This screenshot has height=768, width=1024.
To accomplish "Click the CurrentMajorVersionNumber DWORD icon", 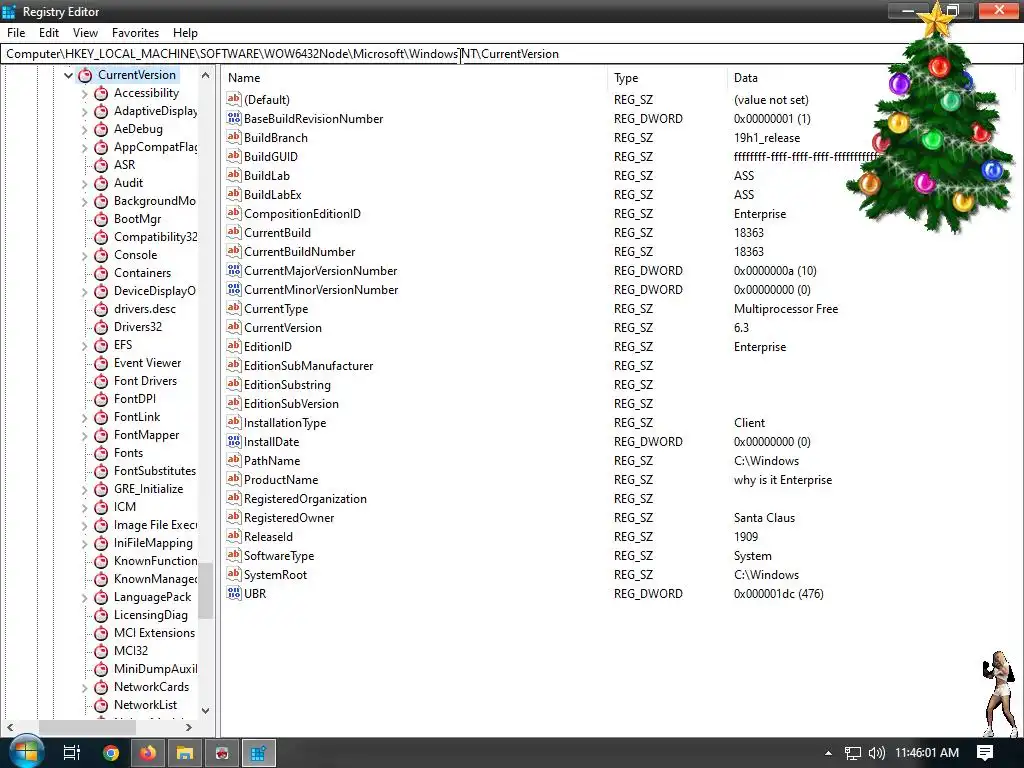I will pos(234,270).
